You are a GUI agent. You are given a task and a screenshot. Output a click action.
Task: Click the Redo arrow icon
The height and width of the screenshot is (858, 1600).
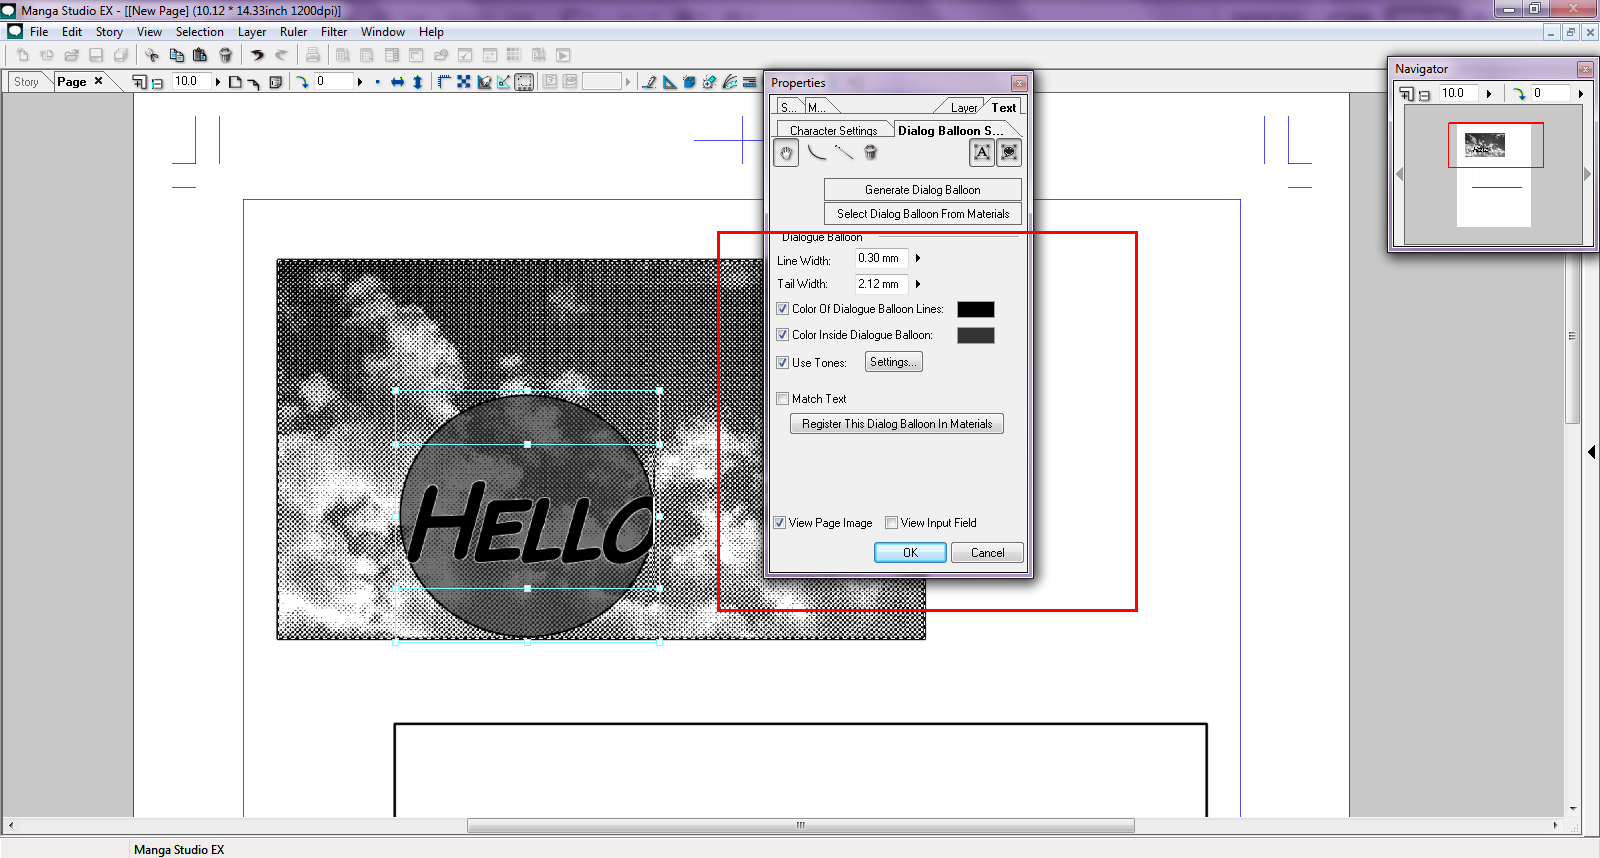281,55
